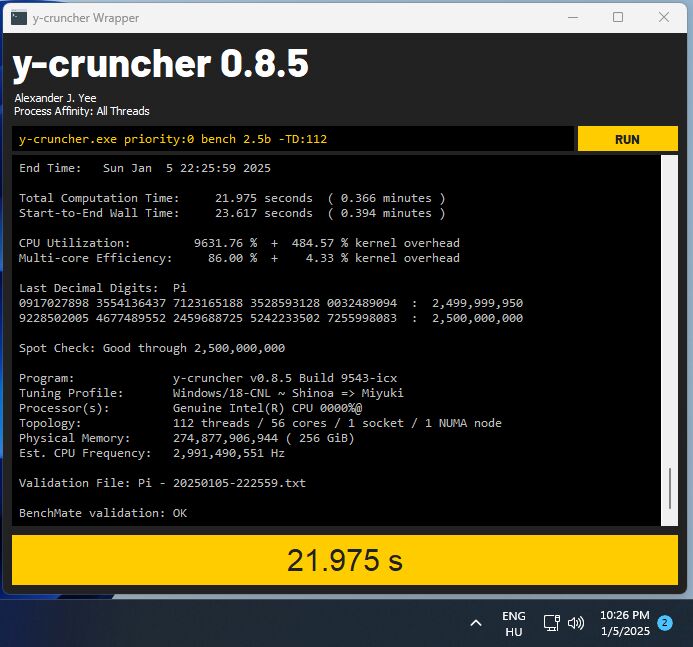Show hidden icons chevron in system tray

tap(476, 624)
